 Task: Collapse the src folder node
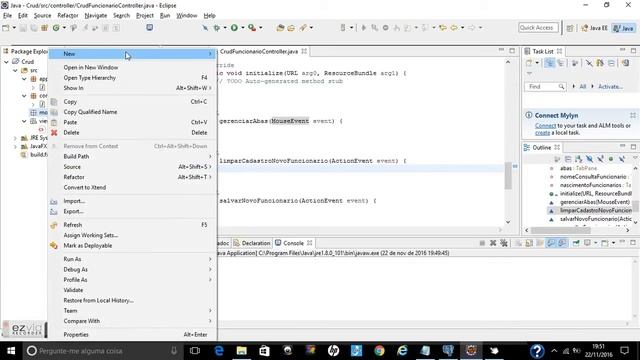pyautogui.click(x=15, y=70)
